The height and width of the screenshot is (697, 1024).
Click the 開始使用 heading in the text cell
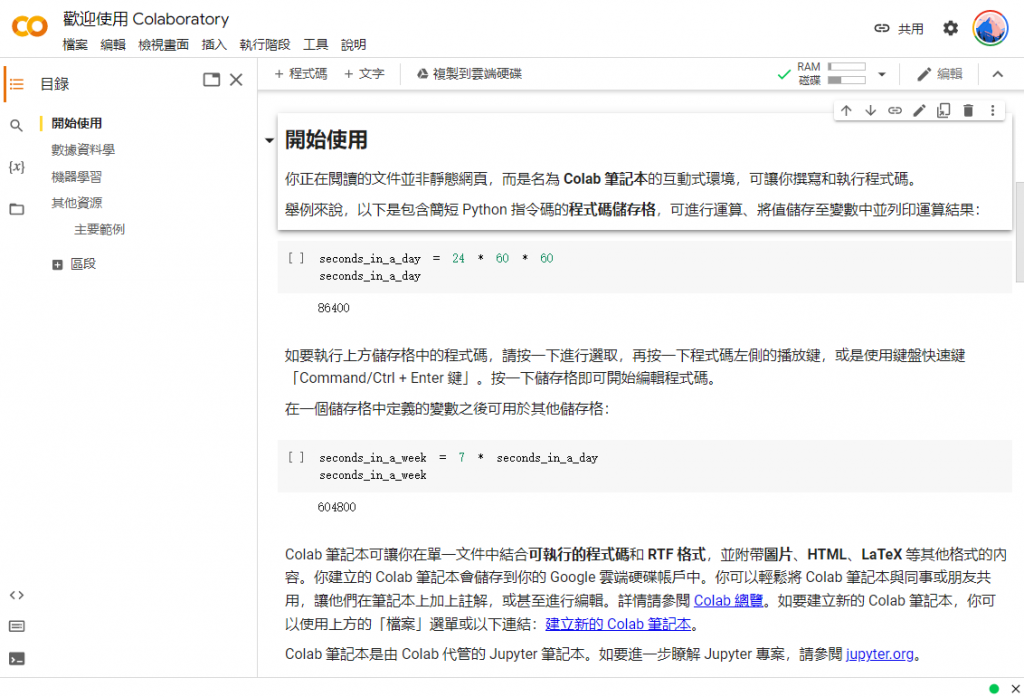327,140
